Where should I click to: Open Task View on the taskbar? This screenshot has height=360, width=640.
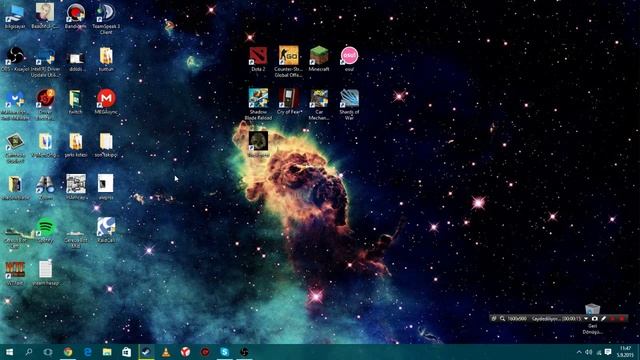point(48,352)
